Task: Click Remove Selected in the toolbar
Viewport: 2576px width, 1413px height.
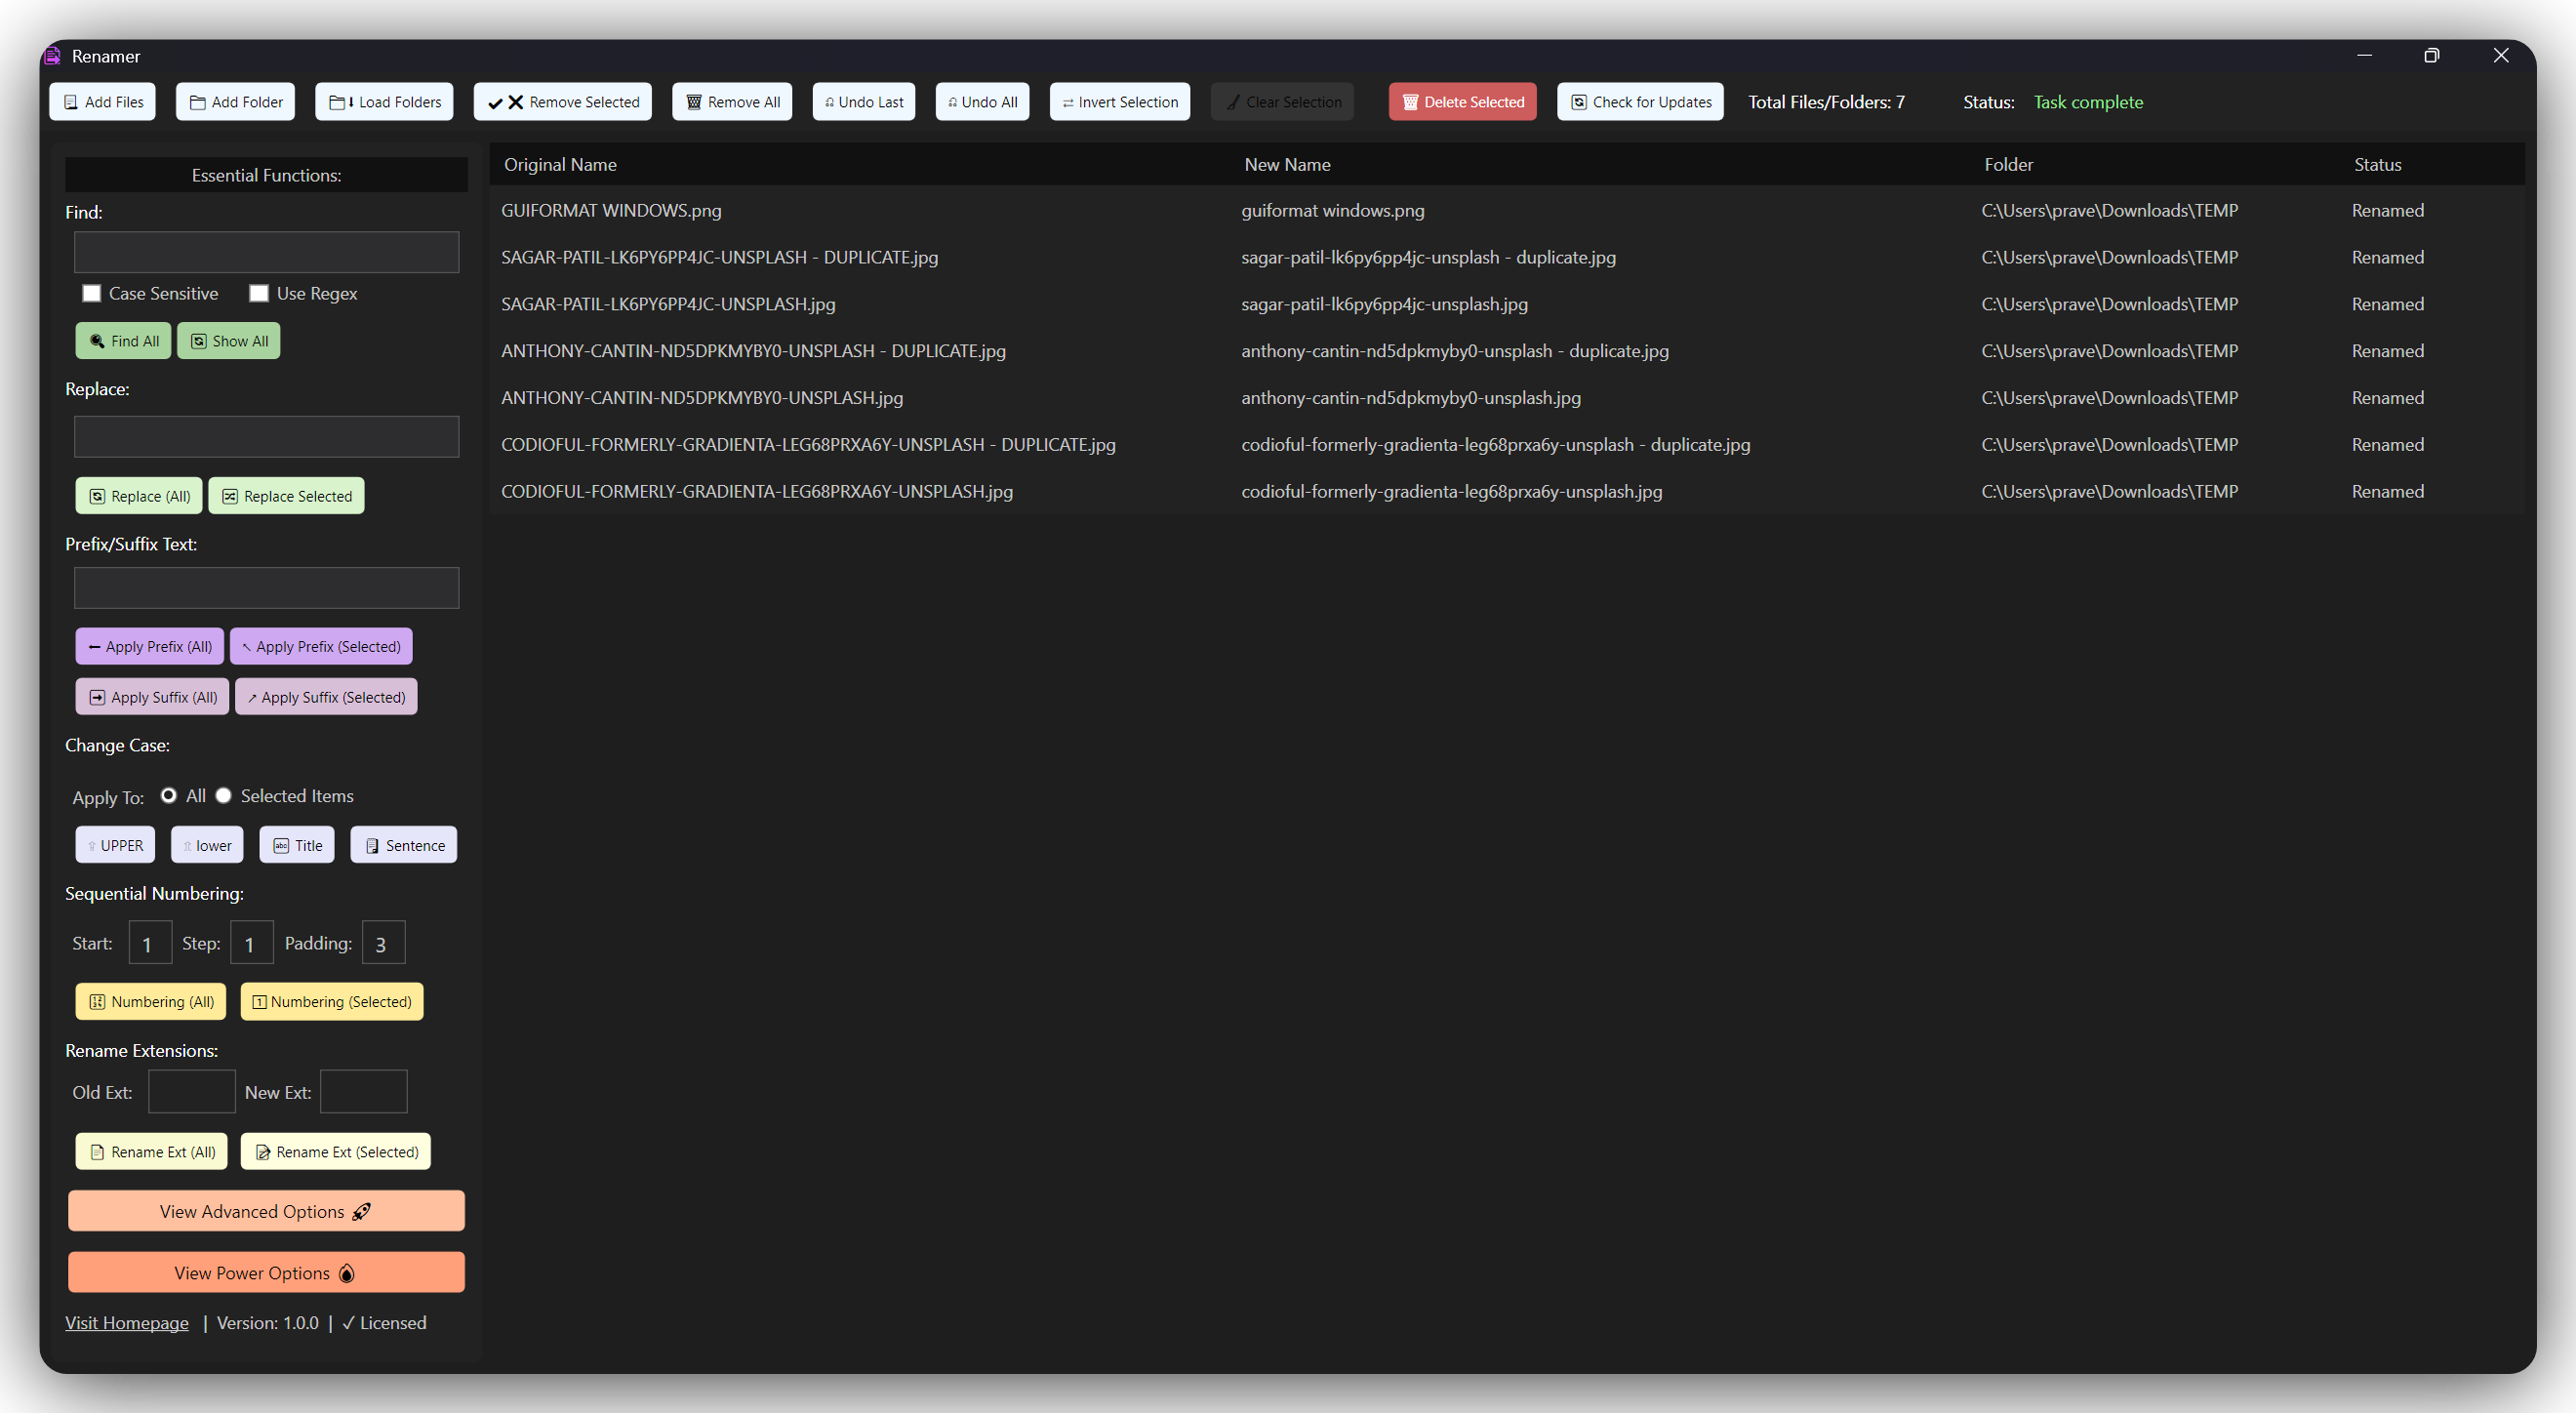Action: [562, 101]
